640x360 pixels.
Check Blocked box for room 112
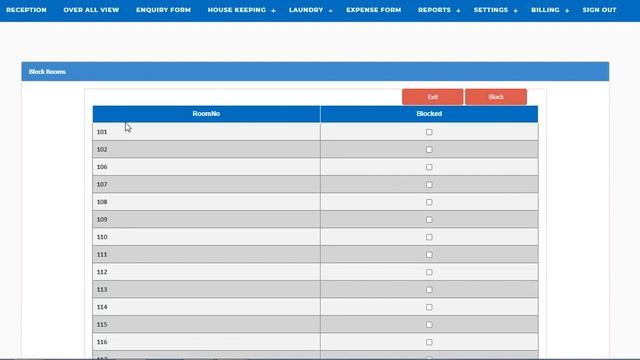coord(429,272)
